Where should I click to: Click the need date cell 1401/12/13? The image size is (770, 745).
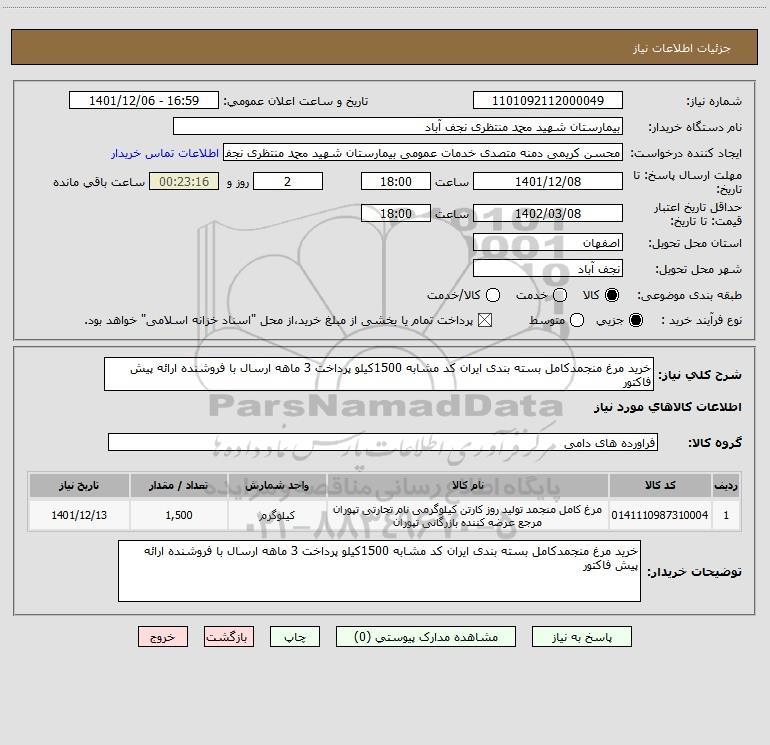(79, 515)
